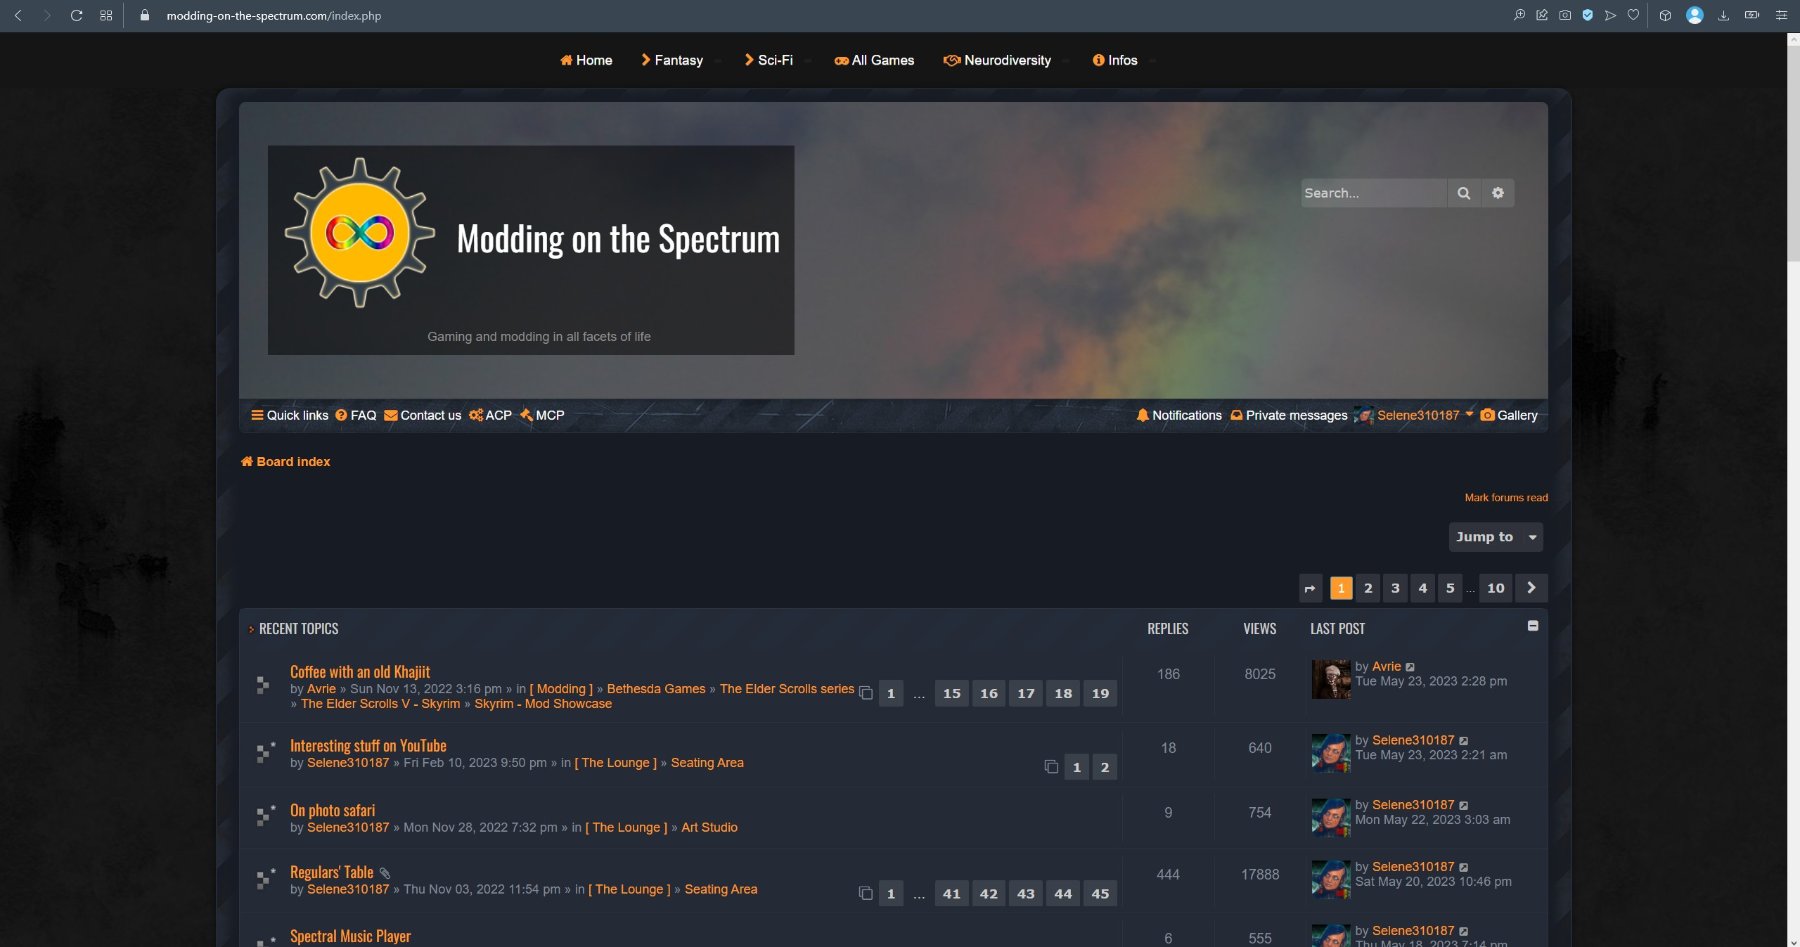Open Coffee with an old Khajiit topic
This screenshot has width=1800, height=947.
[360, 672]
